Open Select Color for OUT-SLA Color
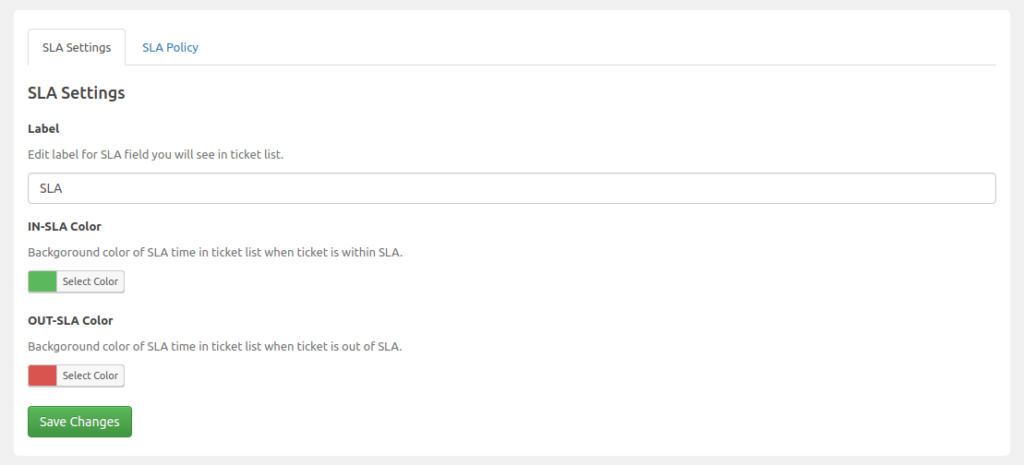Image resolution: width=1024 pixels, height=465 pixels. 90,376
